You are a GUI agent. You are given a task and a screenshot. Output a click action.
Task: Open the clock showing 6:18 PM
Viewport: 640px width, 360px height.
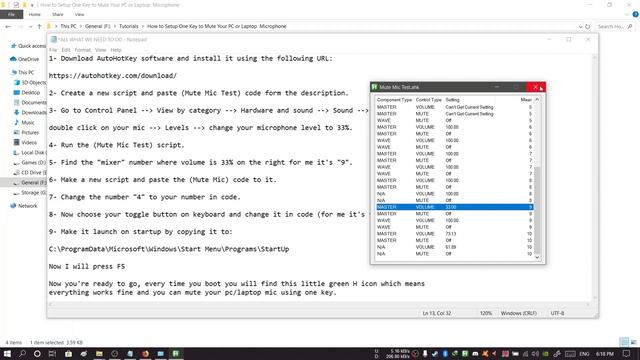(x=604, y=354)
